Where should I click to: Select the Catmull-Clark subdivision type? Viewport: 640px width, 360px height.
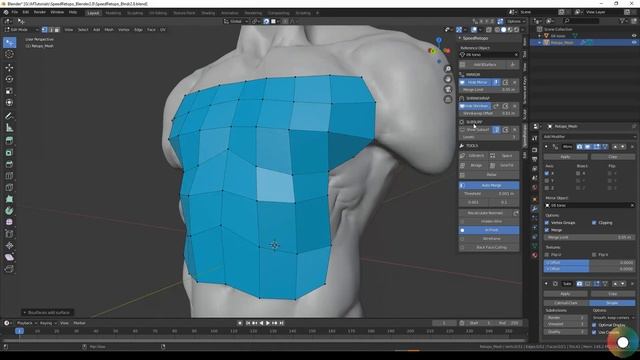coord(566,303)
